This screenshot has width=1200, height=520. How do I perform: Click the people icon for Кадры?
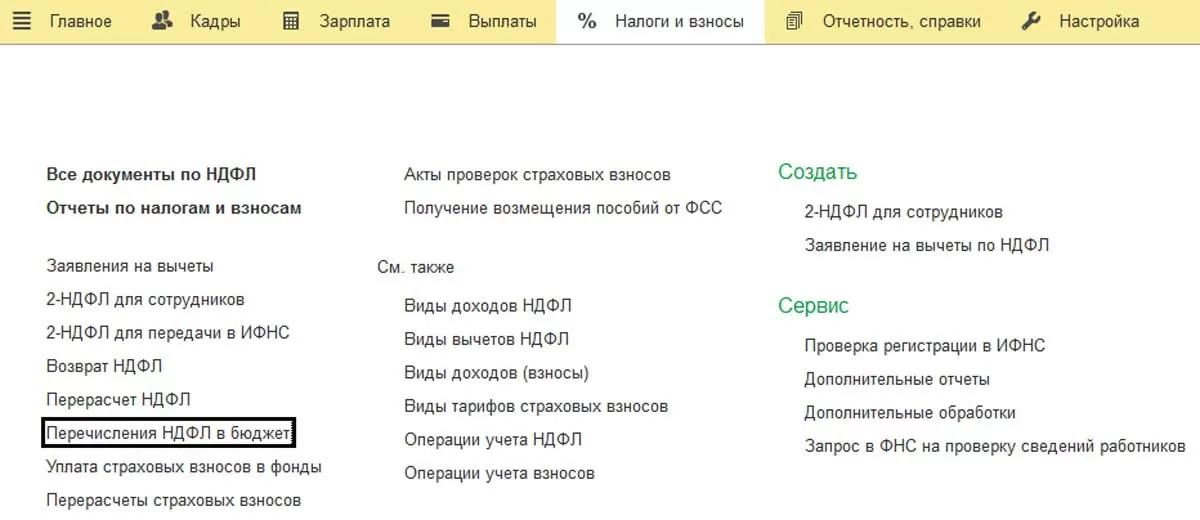click(x=163, y=21)
